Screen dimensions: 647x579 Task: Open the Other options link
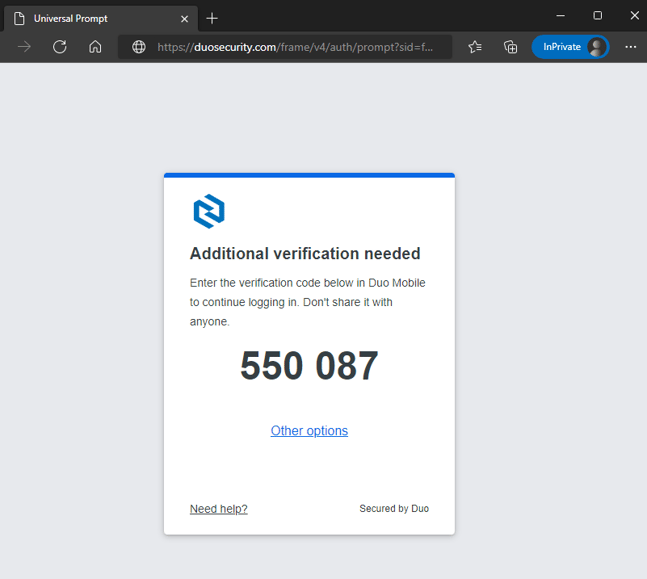pos(309,430)
